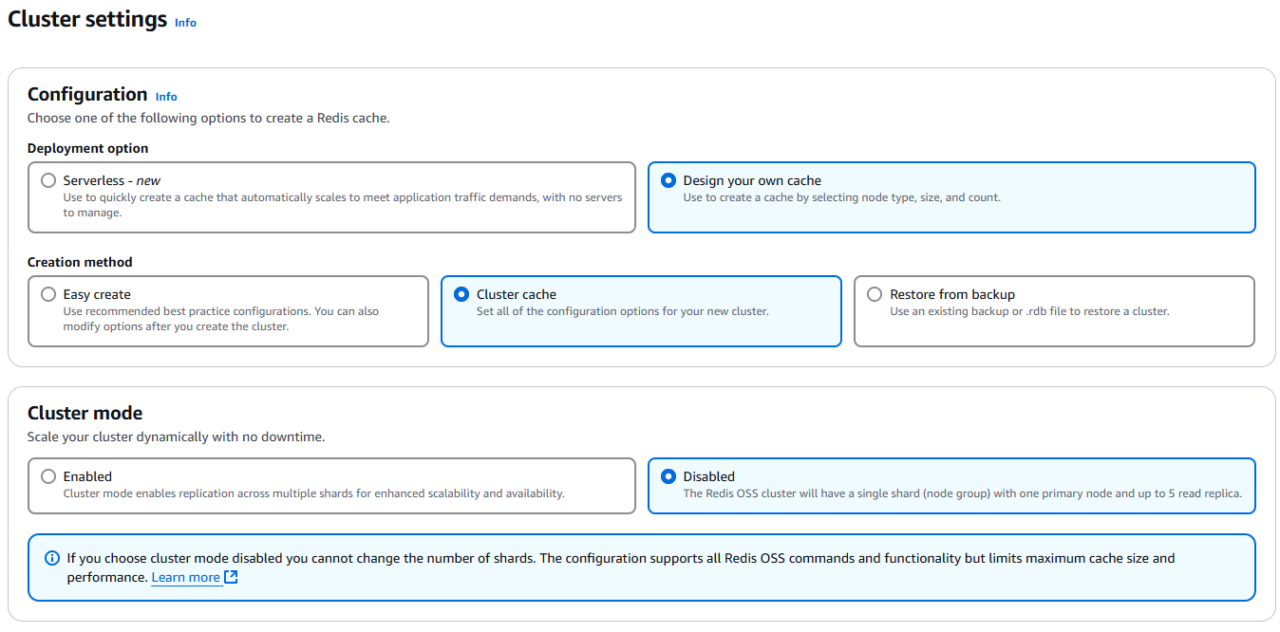
Task: Click the external link icon beside Learn more
Action: (x=230, y=577)
